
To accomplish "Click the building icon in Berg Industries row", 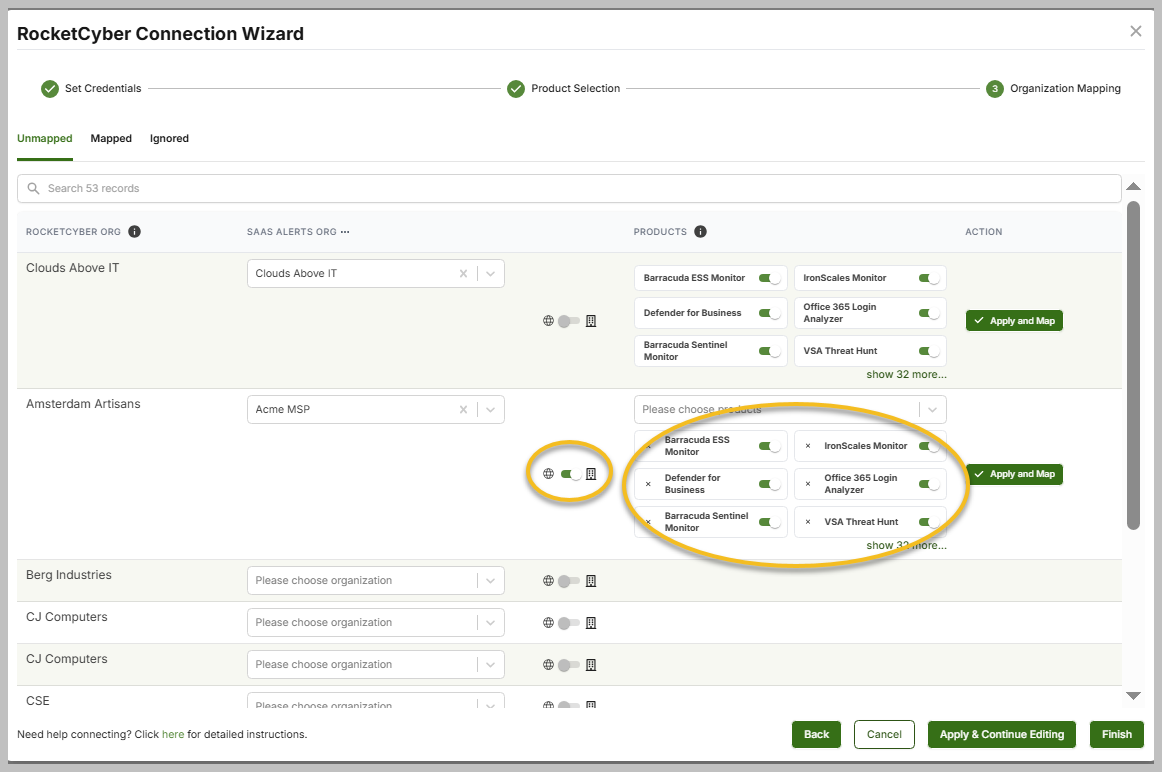I will coord(591,581).
